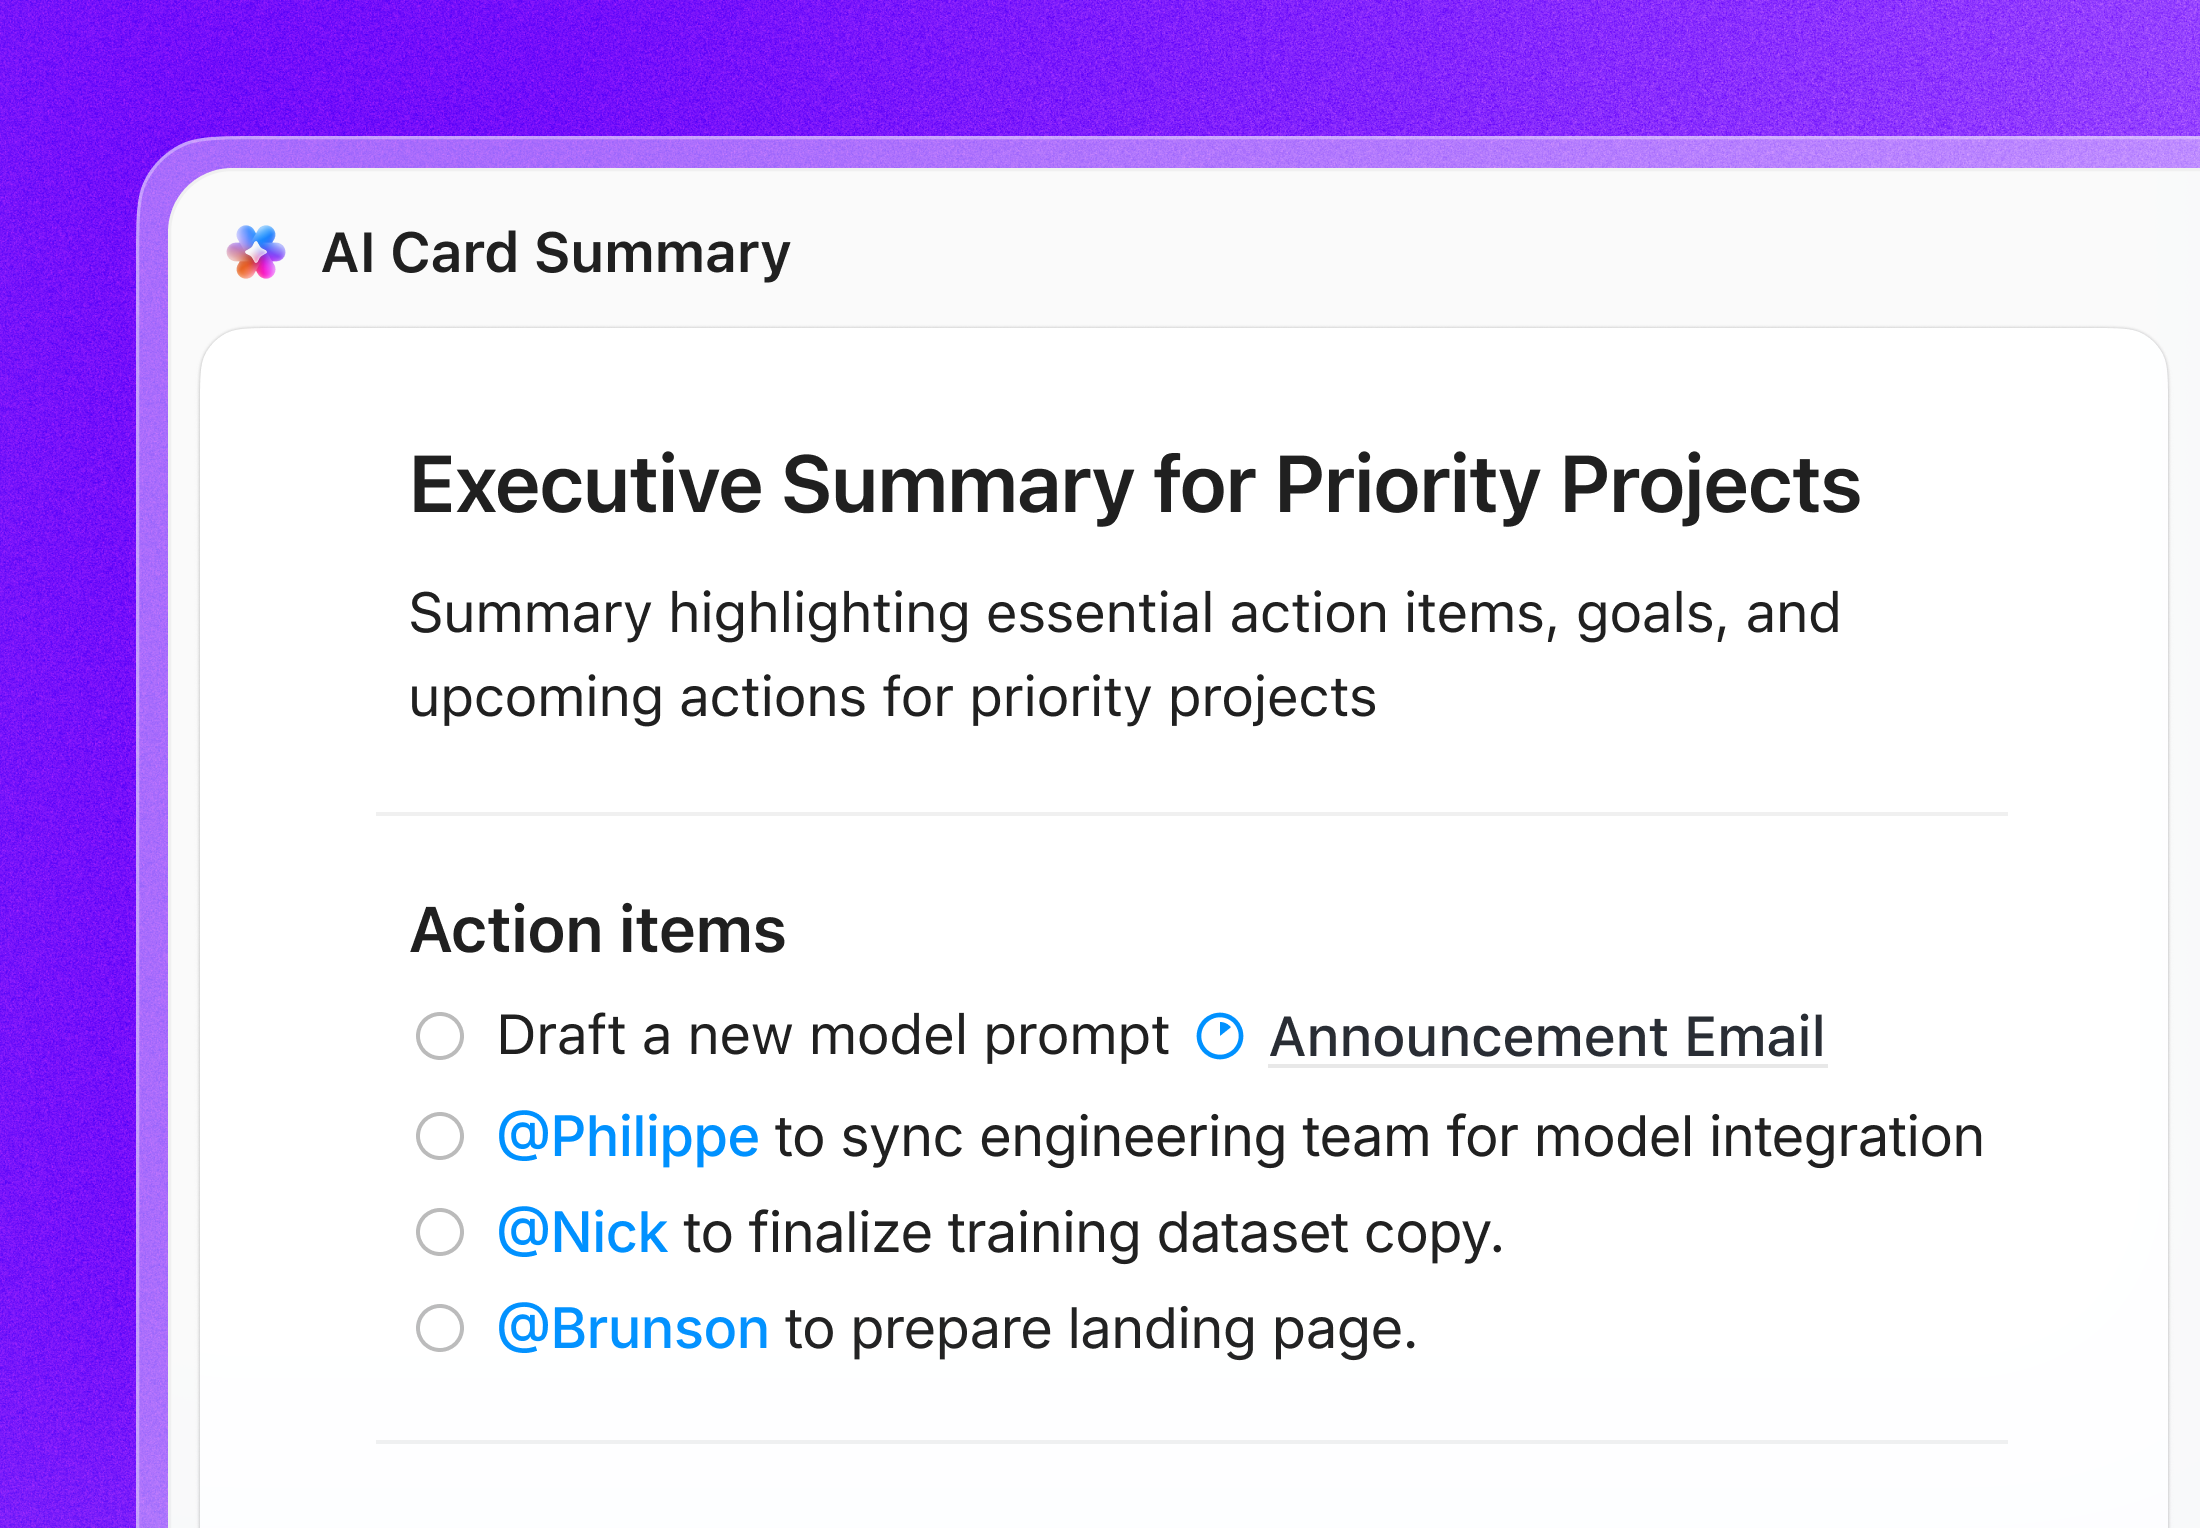
Task: Click the divider beneath the action items
Action: 1190,1443
